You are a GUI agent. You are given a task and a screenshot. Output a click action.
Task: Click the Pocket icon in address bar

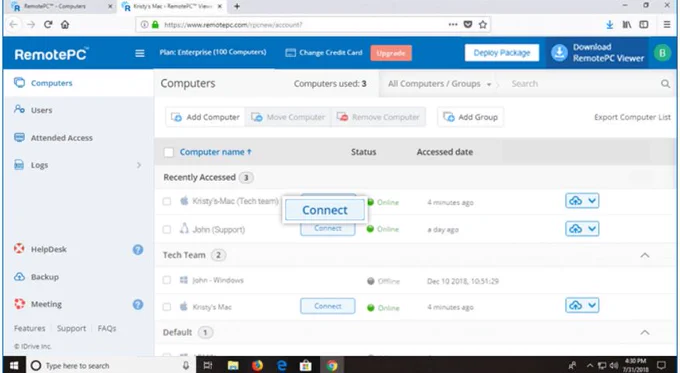pos(468,25)
